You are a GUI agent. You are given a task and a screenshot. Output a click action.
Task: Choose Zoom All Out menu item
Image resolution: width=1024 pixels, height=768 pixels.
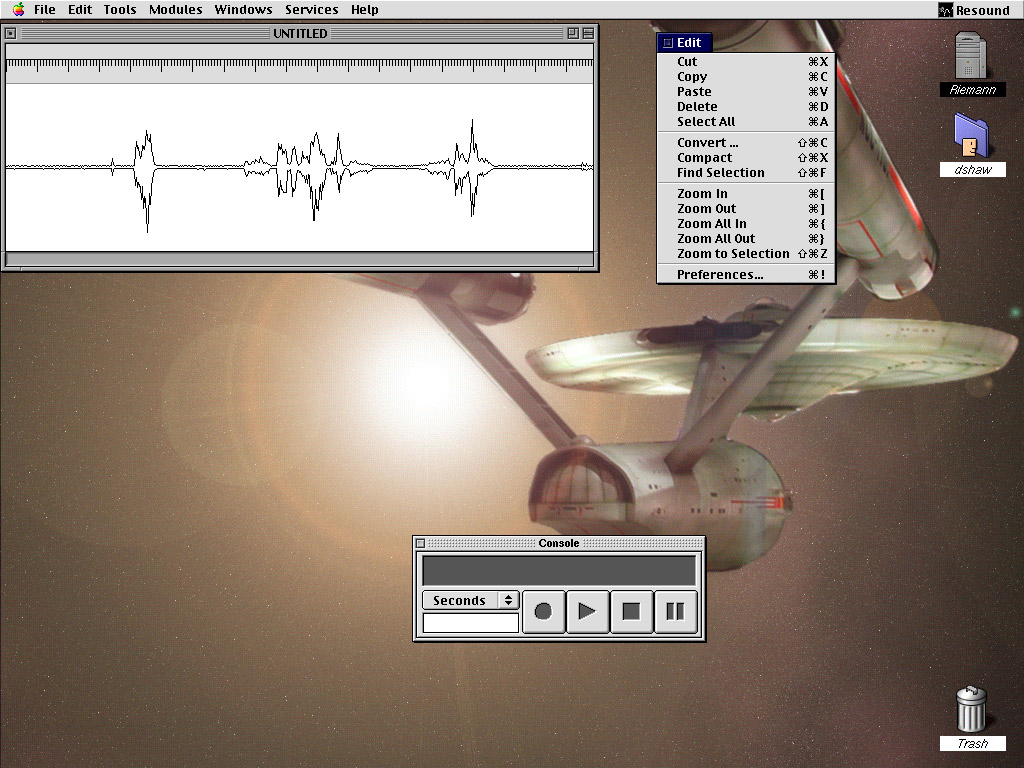click(746, 238)
